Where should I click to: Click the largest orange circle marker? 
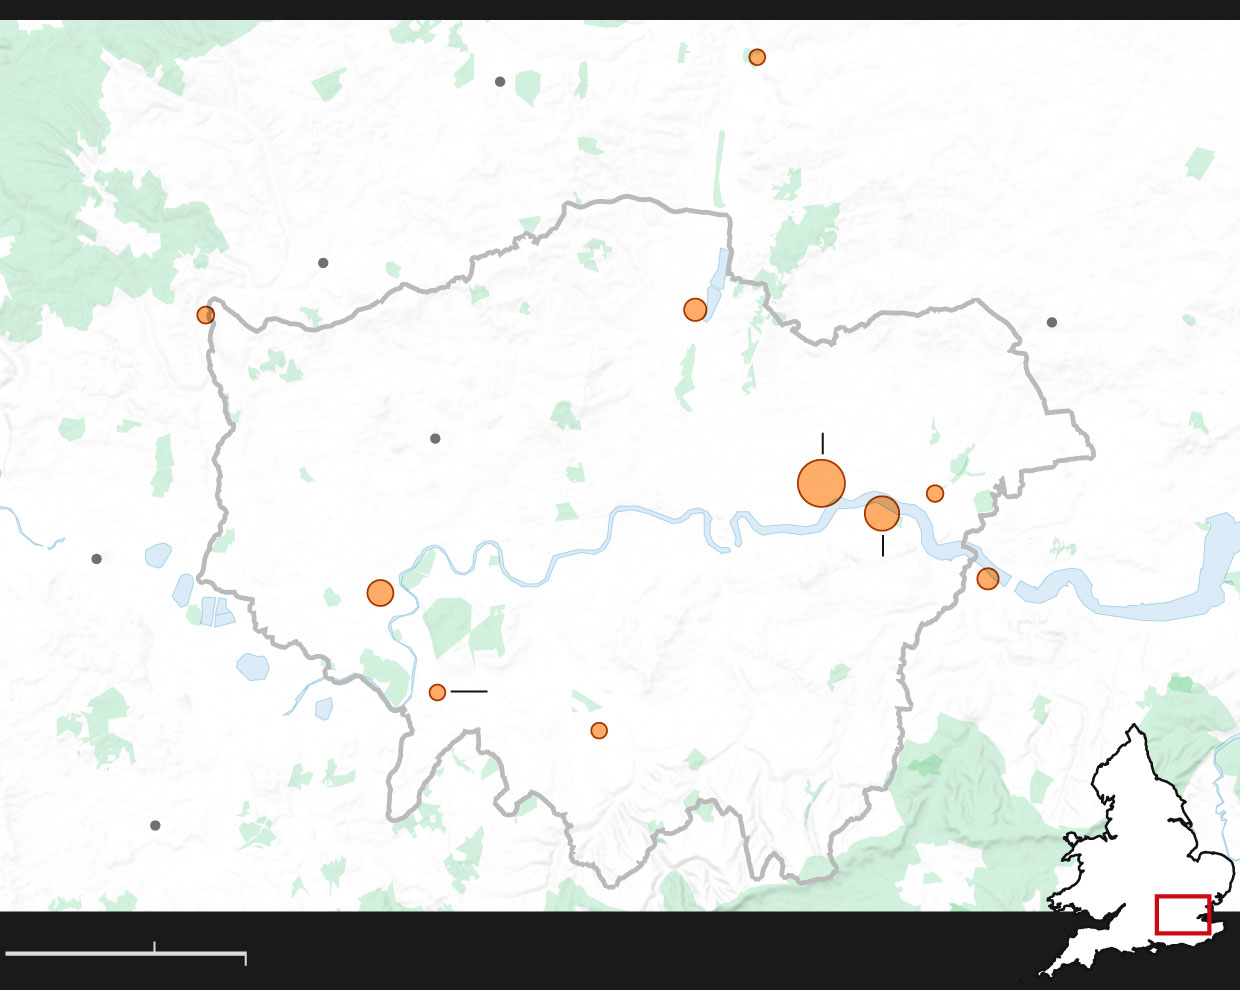(x=821, y=483)
